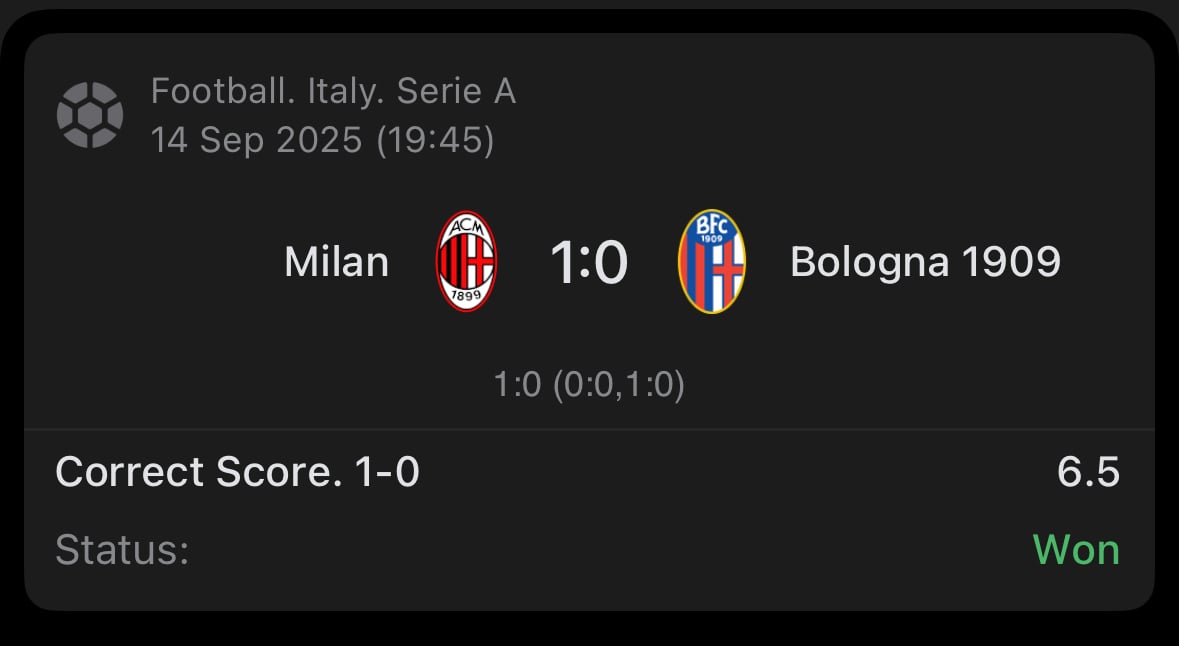Click the green "Won" status
Viewport: 1179px width, 646px height.
[x=1076, y=550]
